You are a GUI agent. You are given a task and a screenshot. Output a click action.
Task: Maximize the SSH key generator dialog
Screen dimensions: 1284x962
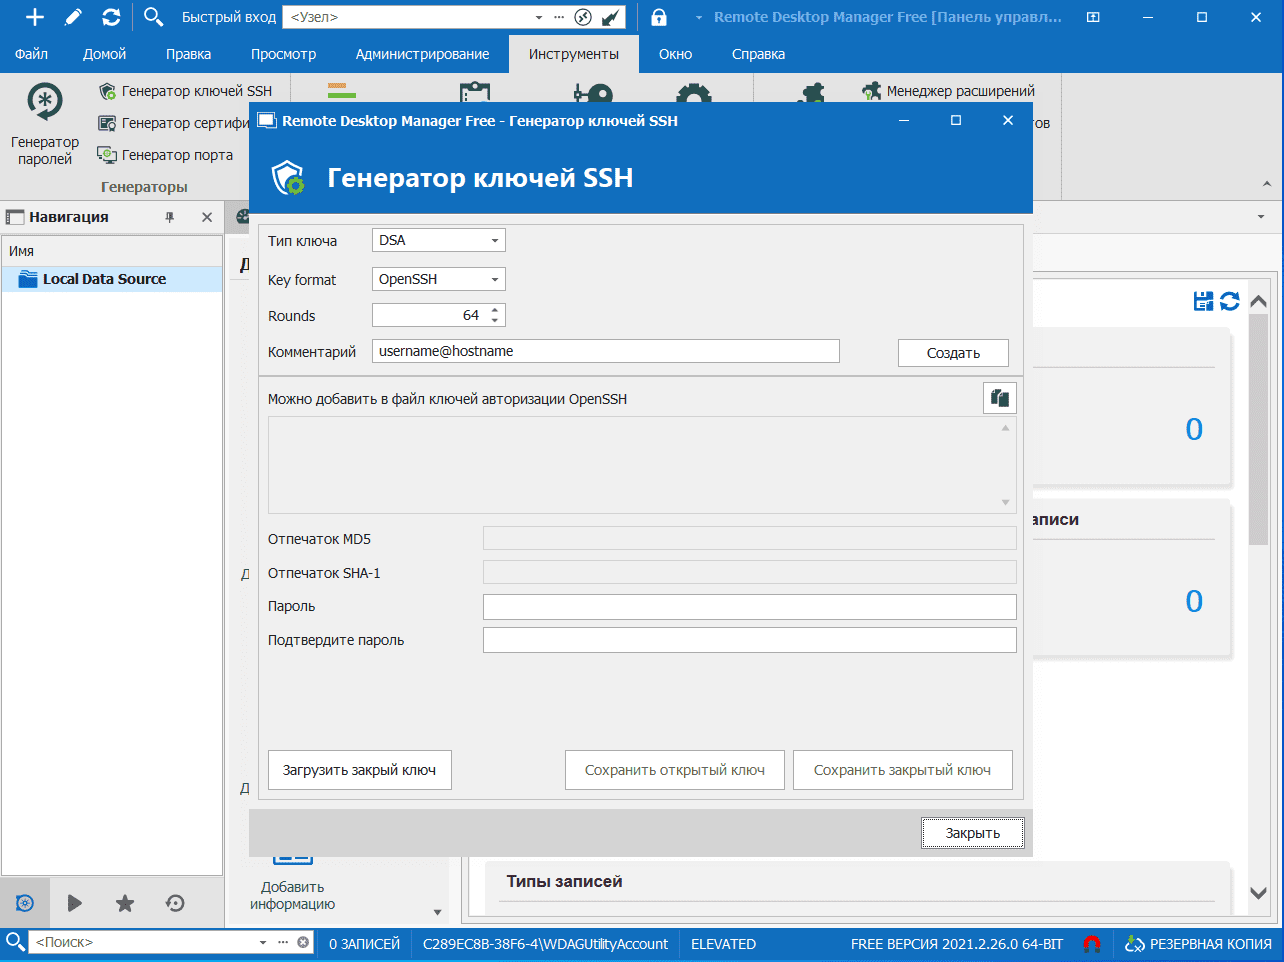tap(956, 120)
